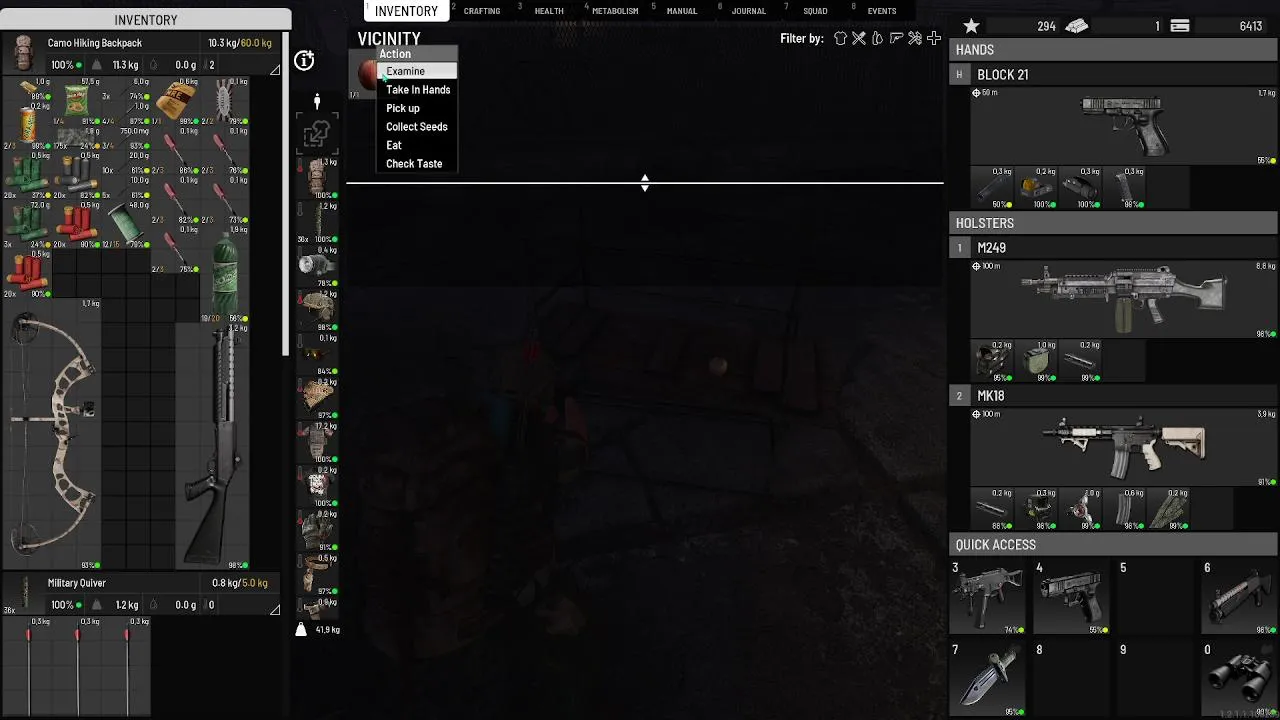Image resolution: width=1280 pixels, height=720 pixels.
Task: Click the money stack icon in the top bar
Action: click(1077, 26)
